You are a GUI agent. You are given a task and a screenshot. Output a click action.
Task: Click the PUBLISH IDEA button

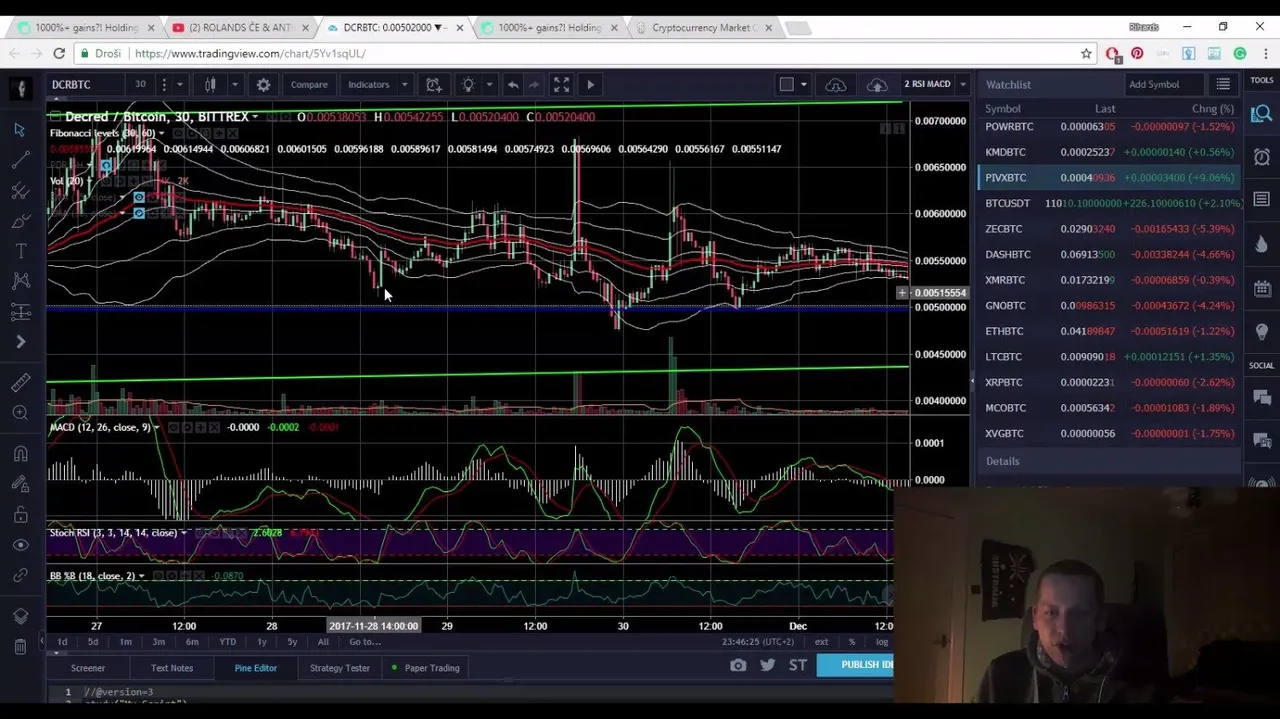[x=856, y=665]
